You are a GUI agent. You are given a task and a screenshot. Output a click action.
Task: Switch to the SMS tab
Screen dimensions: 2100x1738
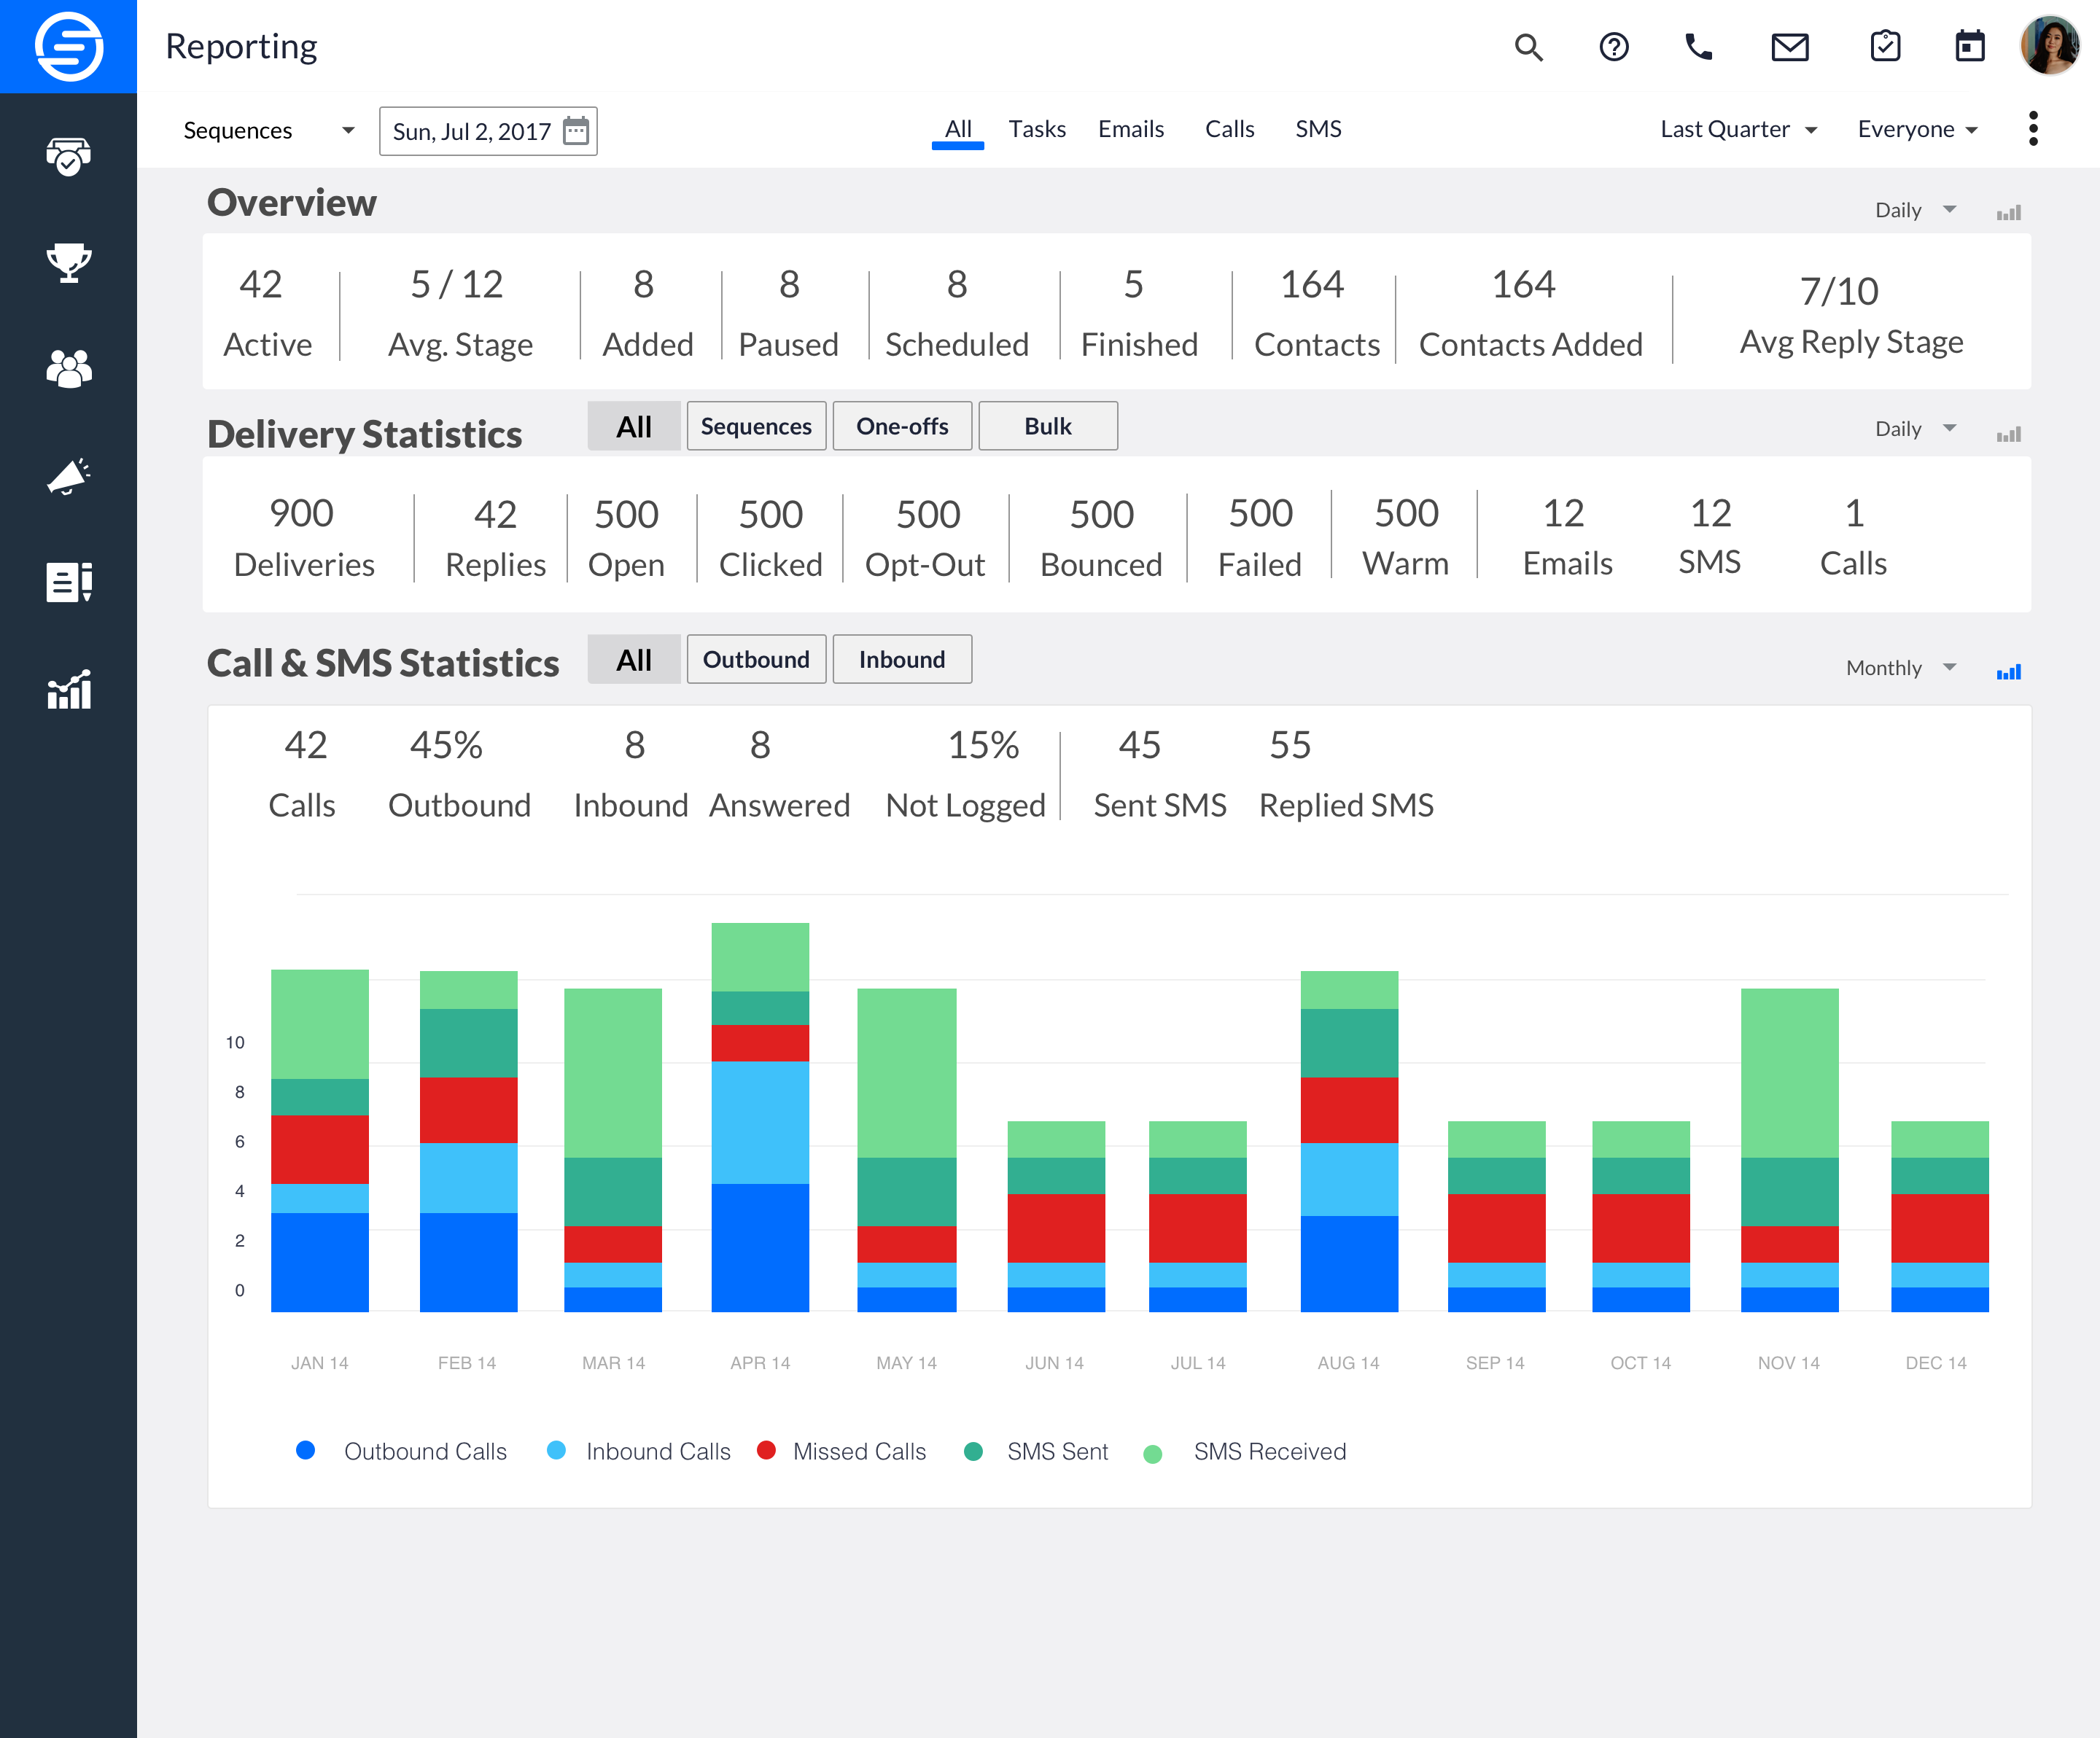coord(1318,129)
